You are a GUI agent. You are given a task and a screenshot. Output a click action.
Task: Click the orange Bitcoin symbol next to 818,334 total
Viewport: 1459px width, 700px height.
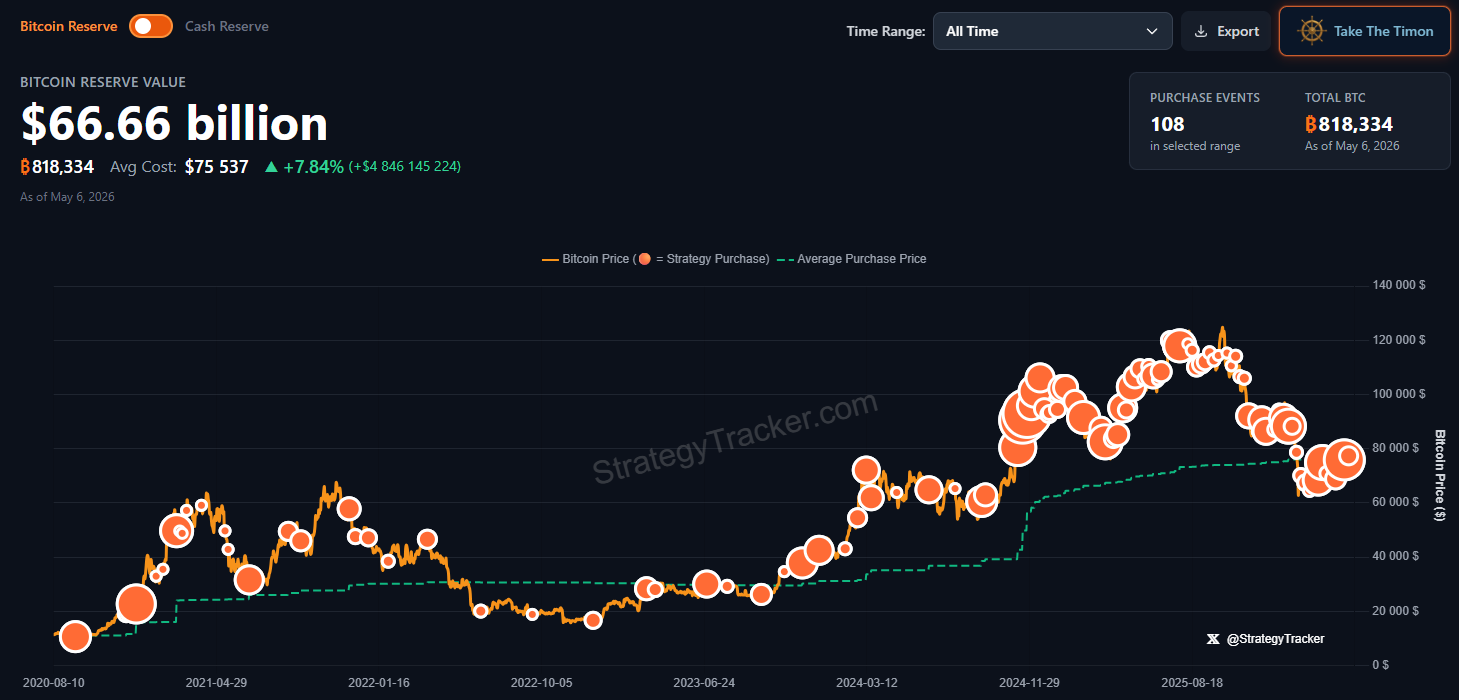tap(1311, 125)
